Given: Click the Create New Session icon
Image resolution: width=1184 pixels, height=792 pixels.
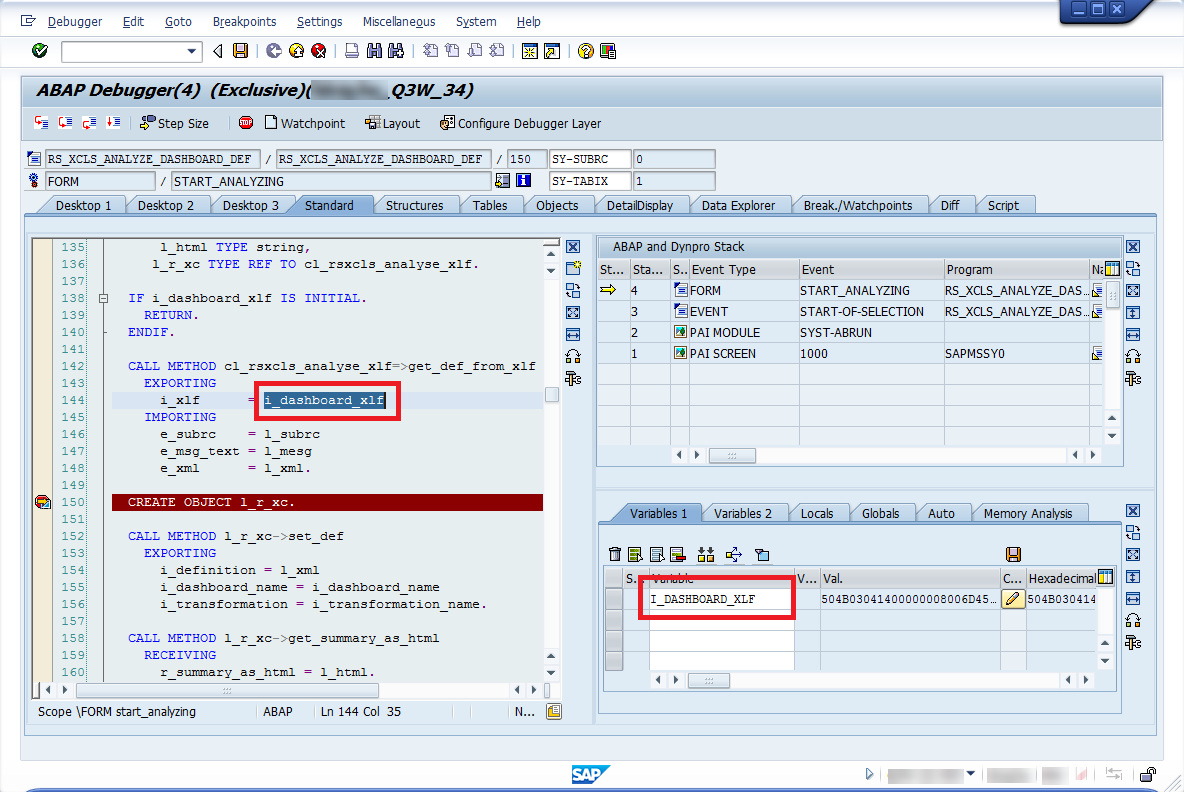Looking at the screenshot, I should (530, 51).
